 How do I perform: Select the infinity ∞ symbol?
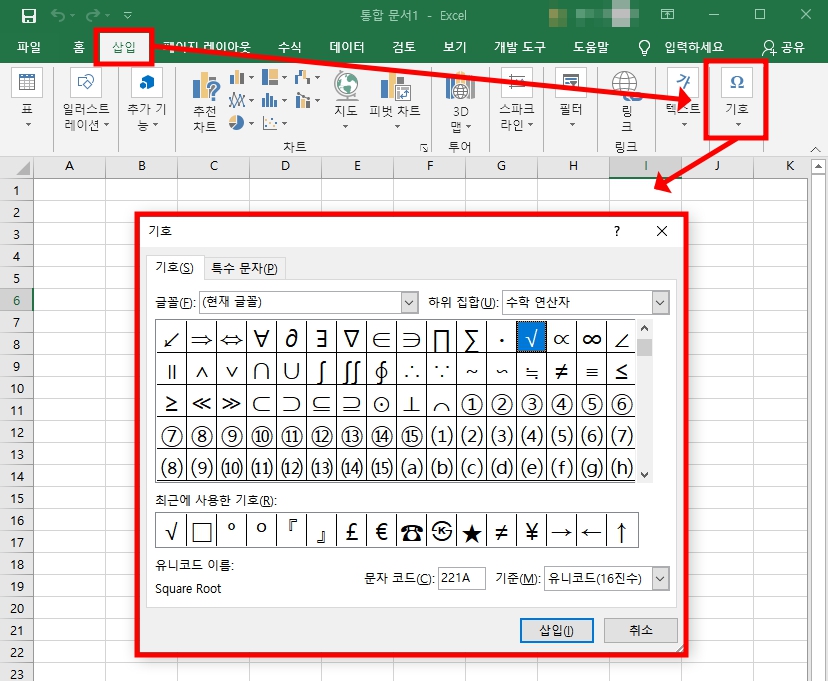[x=591, y=338]
